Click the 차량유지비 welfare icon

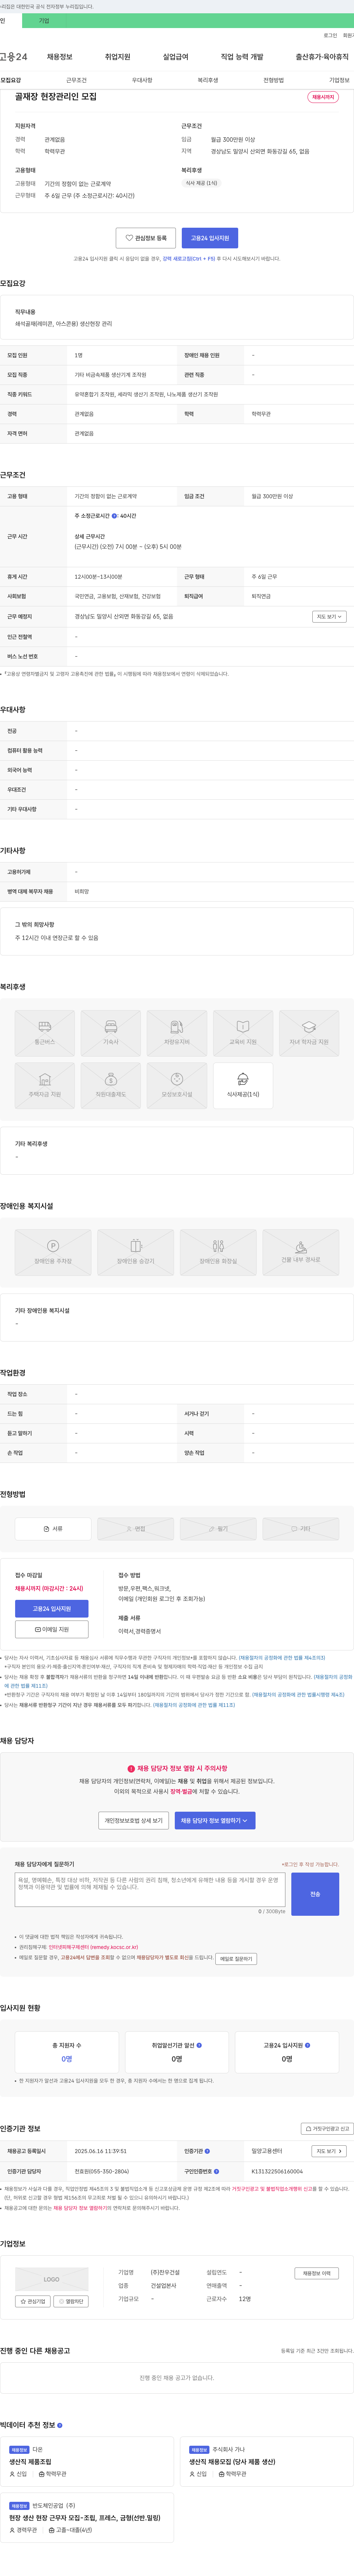click(177, 1033)
